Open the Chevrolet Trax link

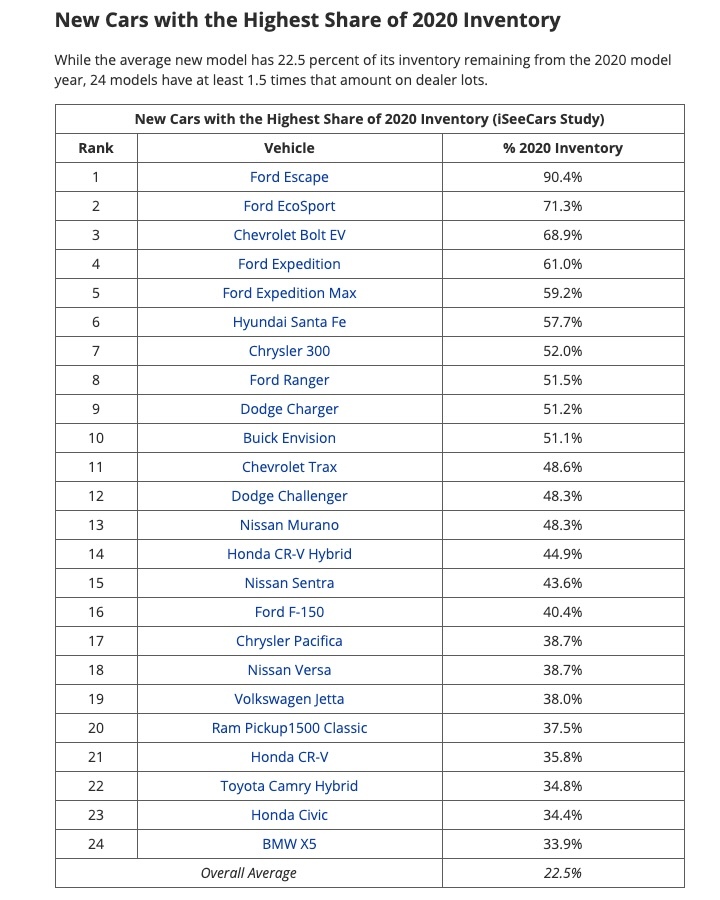click(289, 467)
